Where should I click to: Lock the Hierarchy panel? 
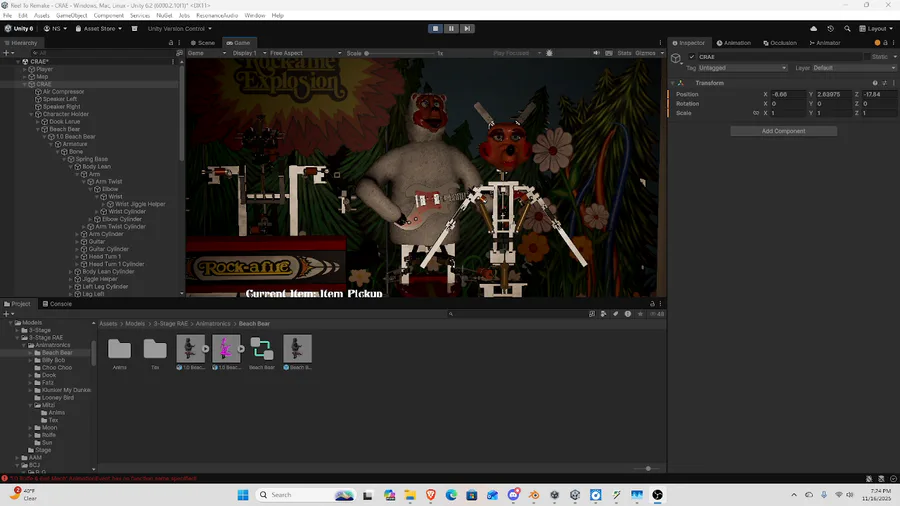(170, 43)
